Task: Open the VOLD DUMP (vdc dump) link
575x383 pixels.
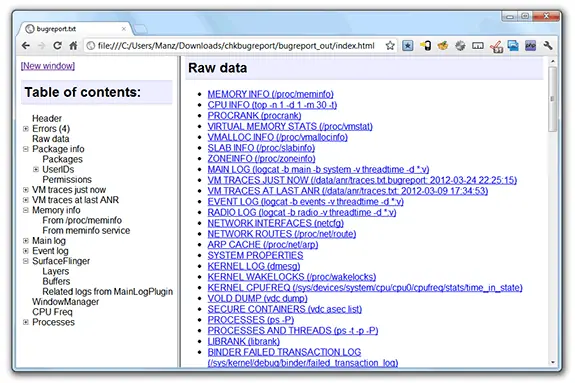Action: [x=257, y=298]
